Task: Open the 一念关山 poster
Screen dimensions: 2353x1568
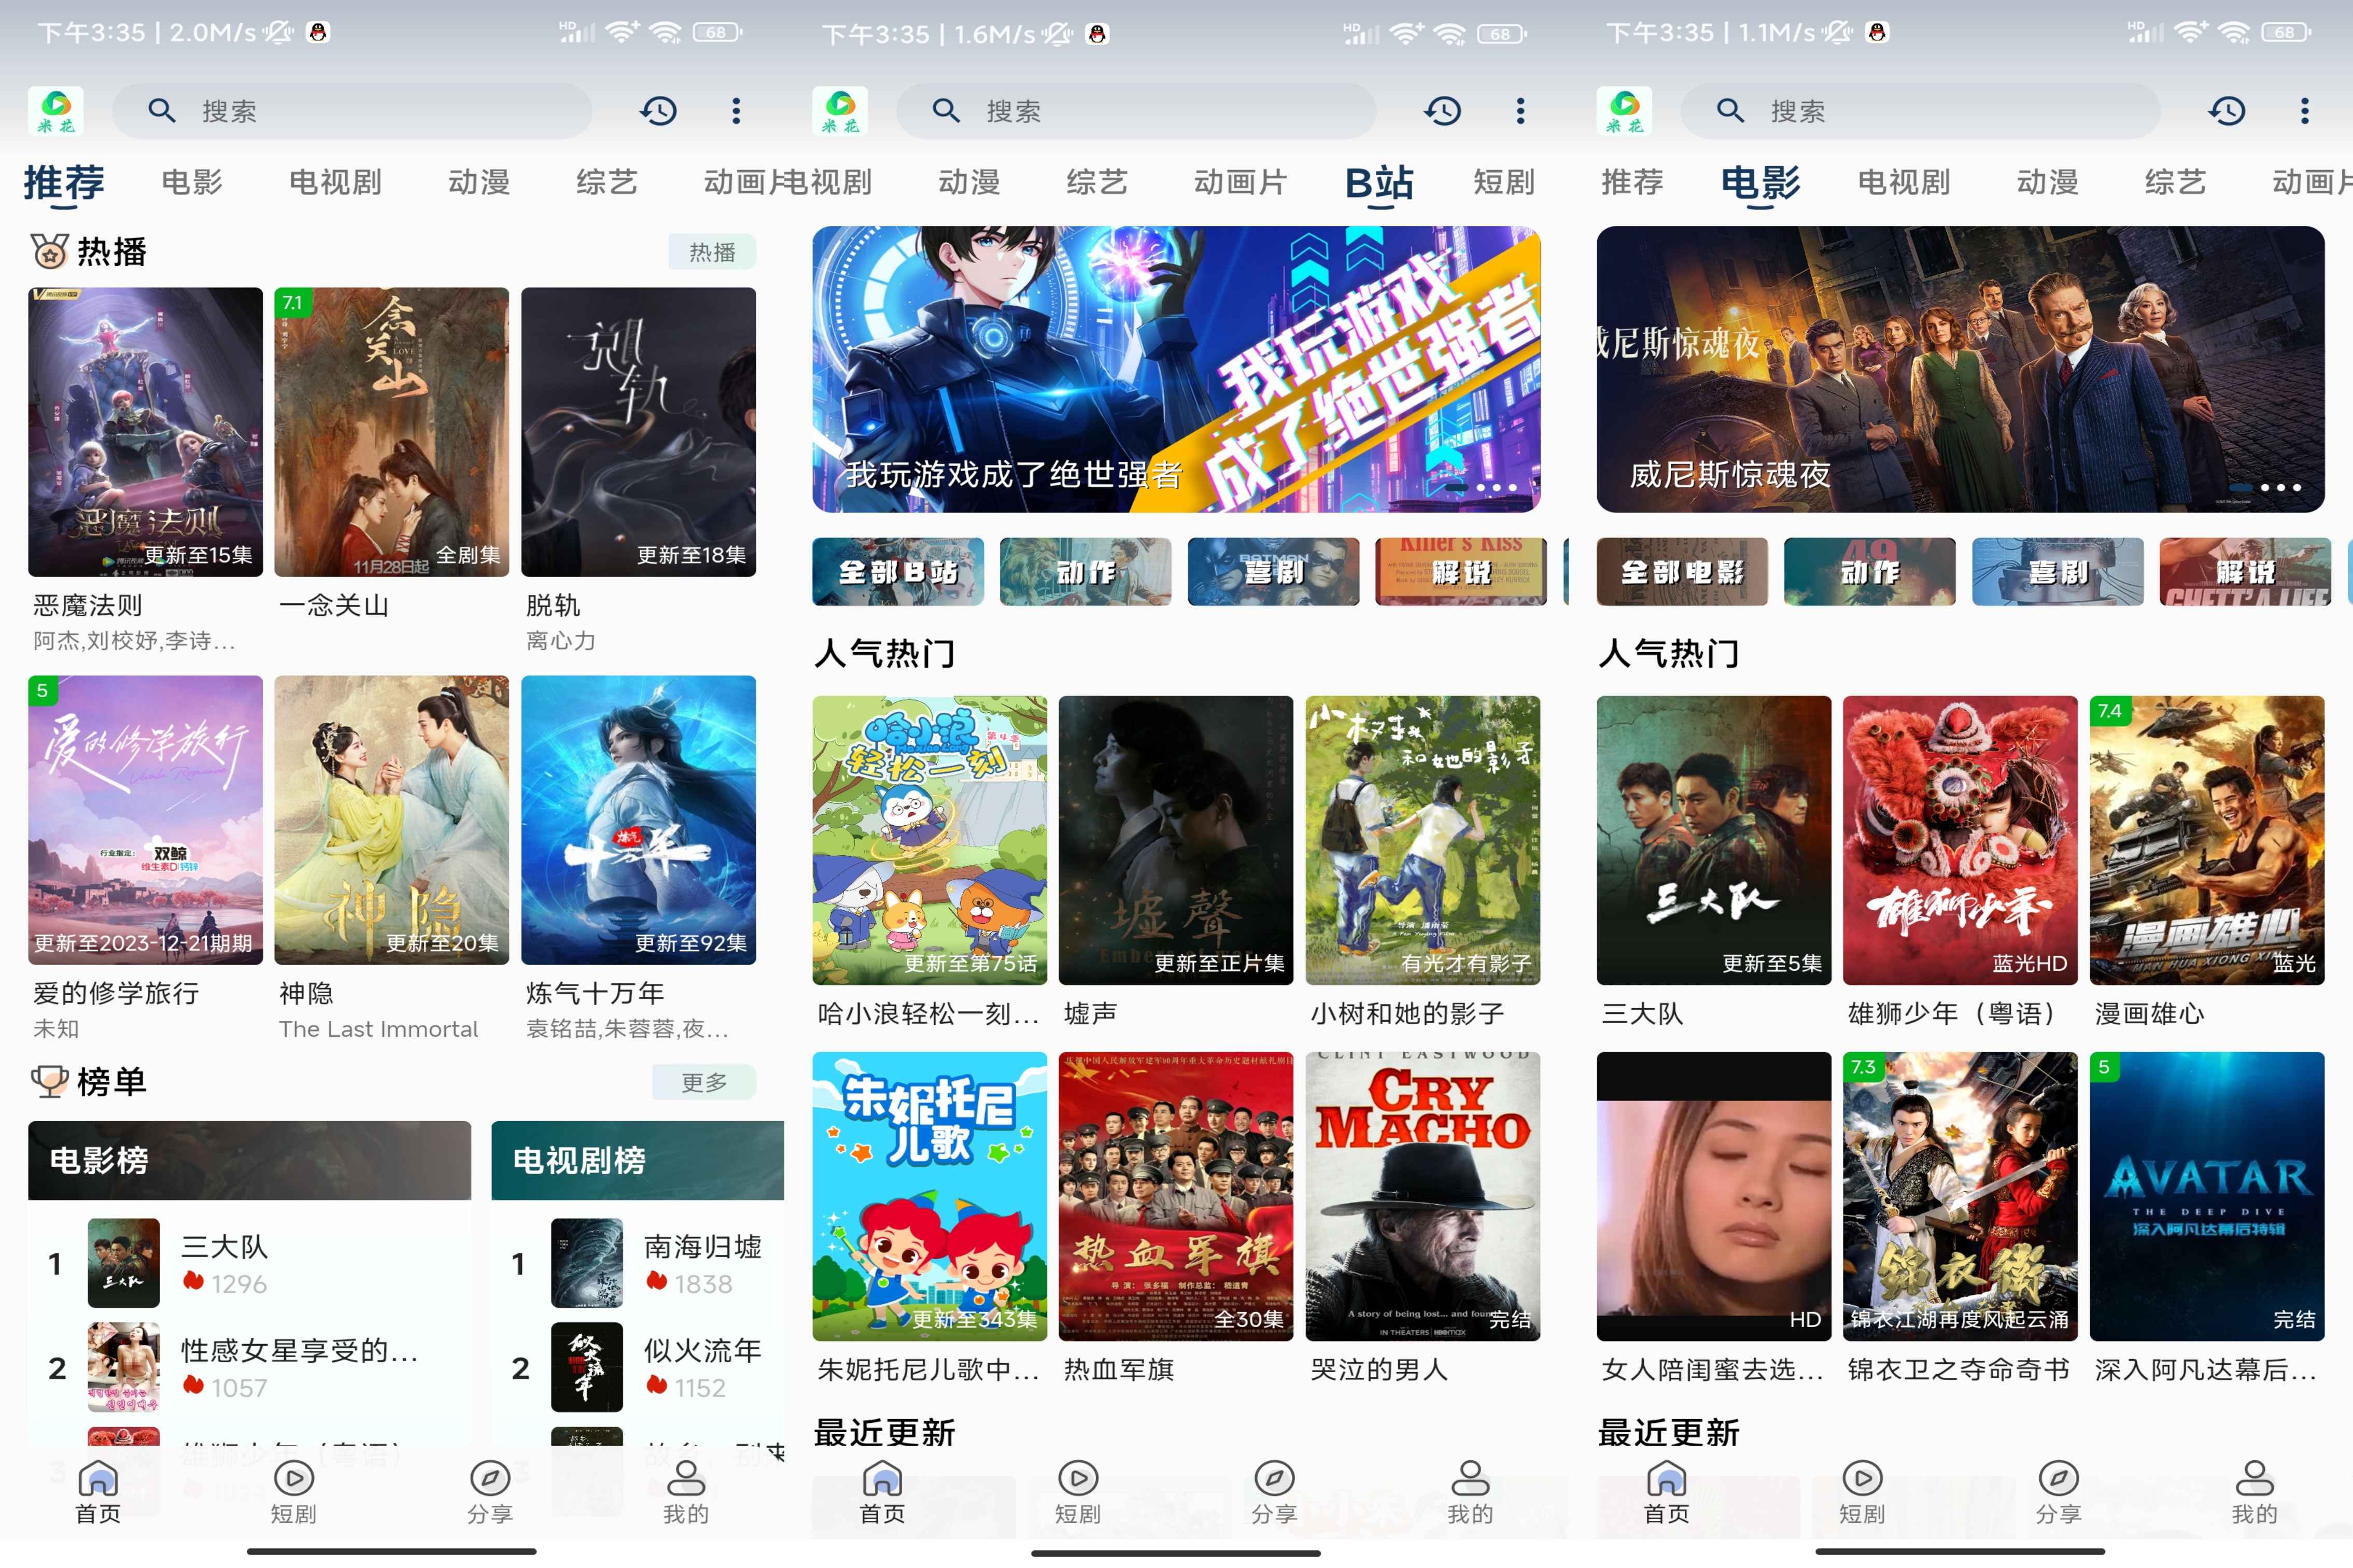Action: [x=391, y=432]
